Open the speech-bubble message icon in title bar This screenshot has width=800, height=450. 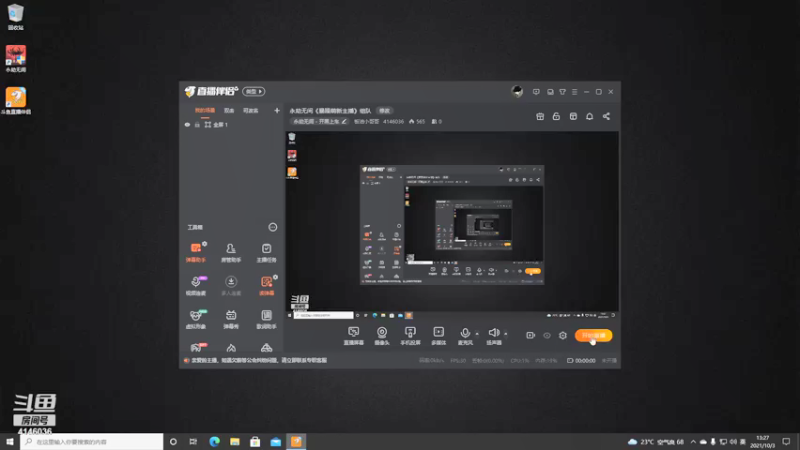click(536, 92)
